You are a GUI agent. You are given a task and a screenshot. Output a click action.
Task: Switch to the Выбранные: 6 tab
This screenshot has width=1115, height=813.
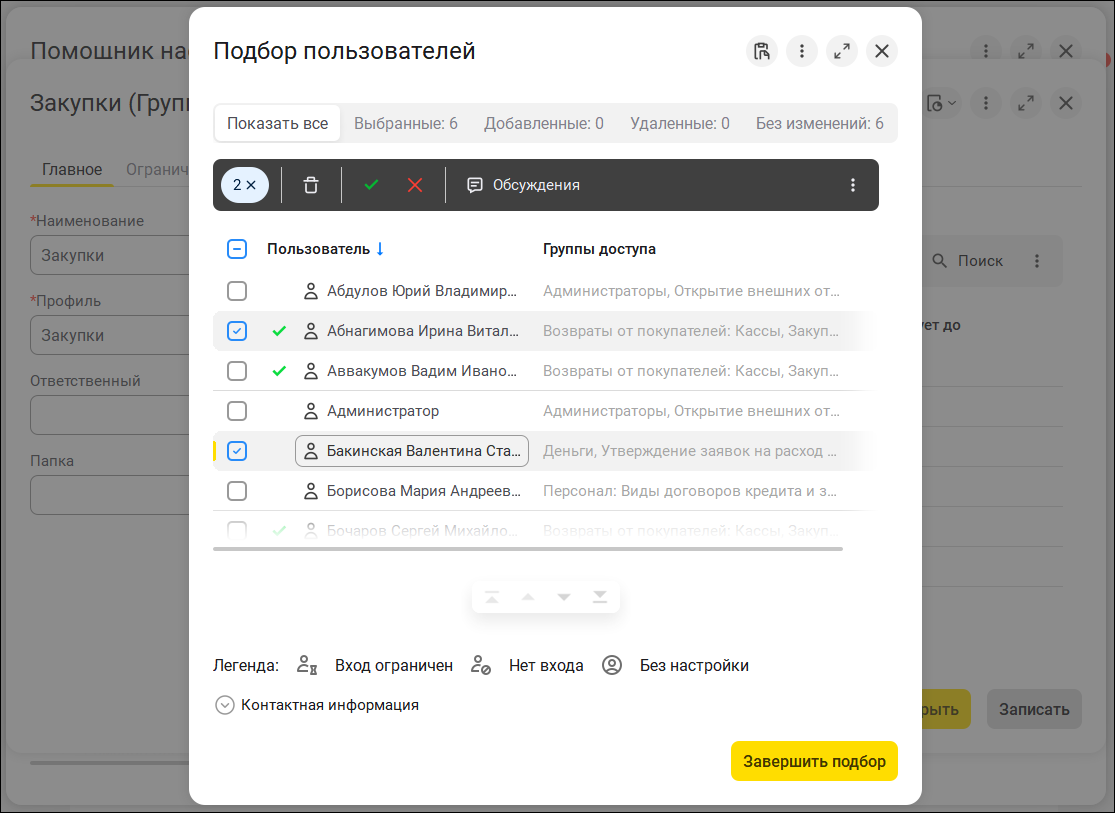406,123
